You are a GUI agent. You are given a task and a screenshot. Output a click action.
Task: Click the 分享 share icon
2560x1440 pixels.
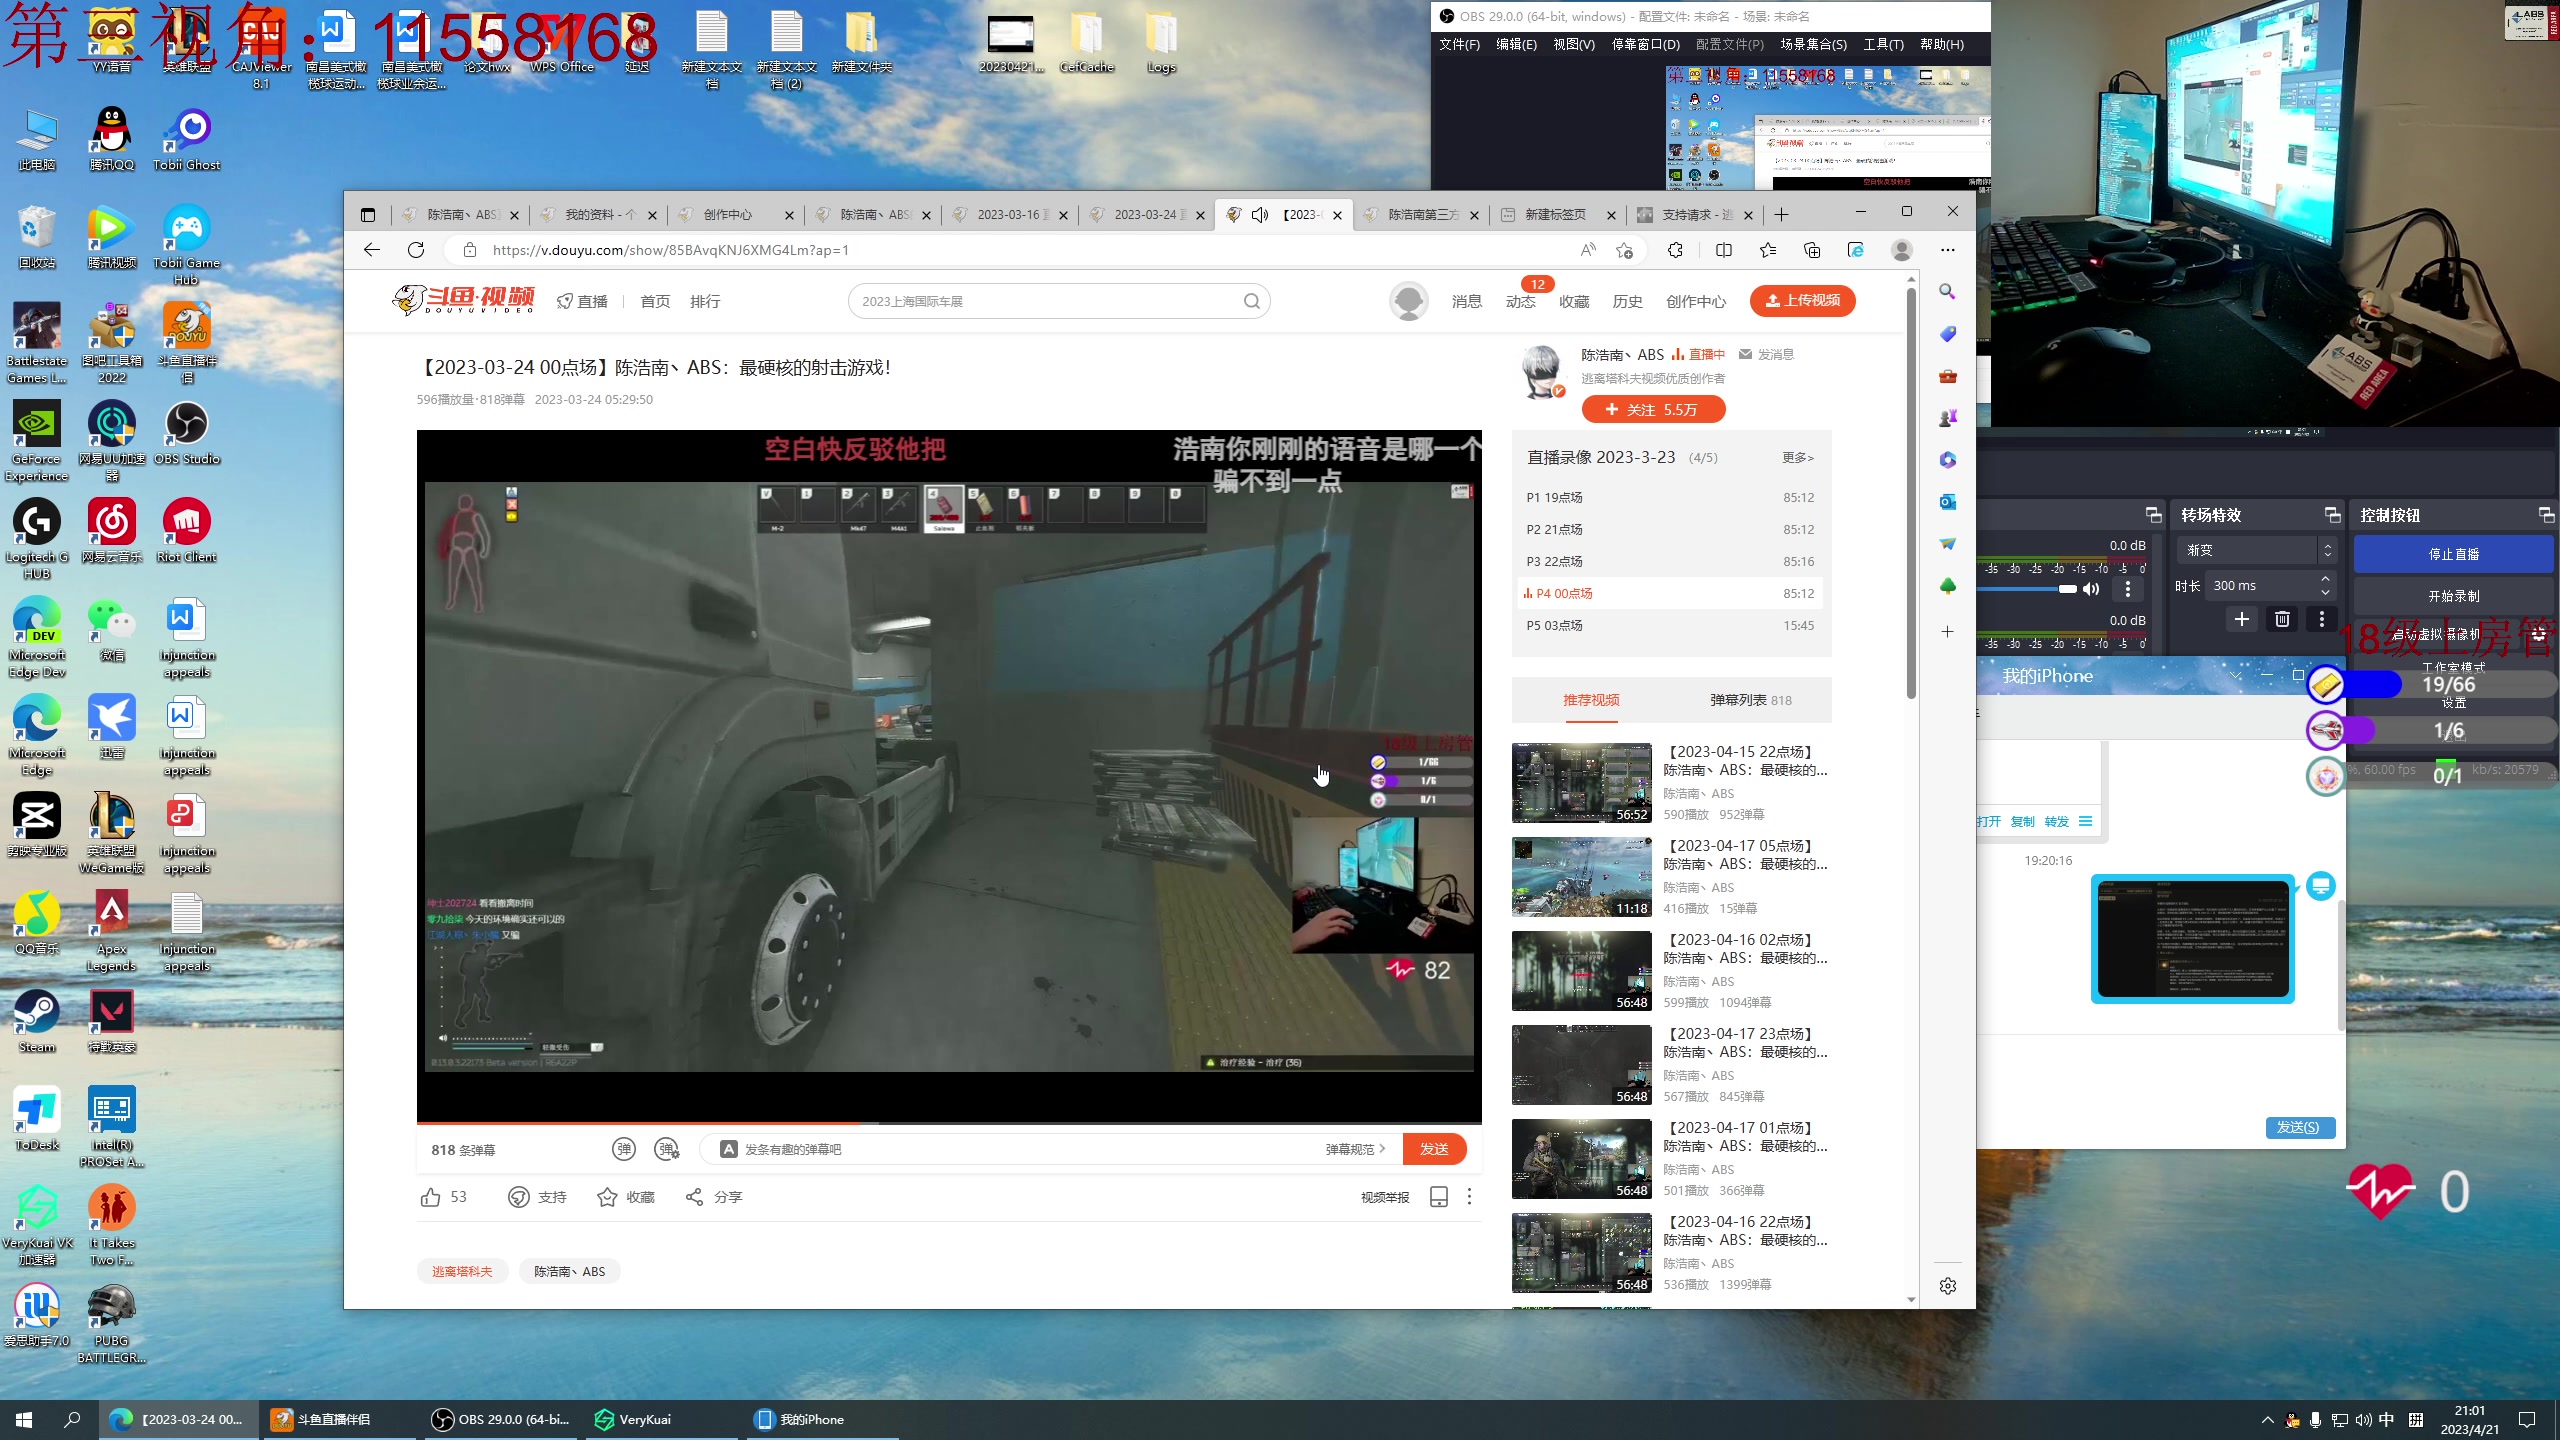pos(694,1197)
